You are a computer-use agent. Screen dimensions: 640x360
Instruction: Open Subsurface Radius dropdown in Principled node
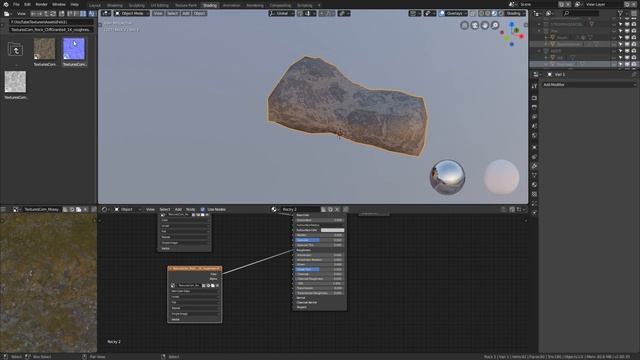[x=320, y=225]
